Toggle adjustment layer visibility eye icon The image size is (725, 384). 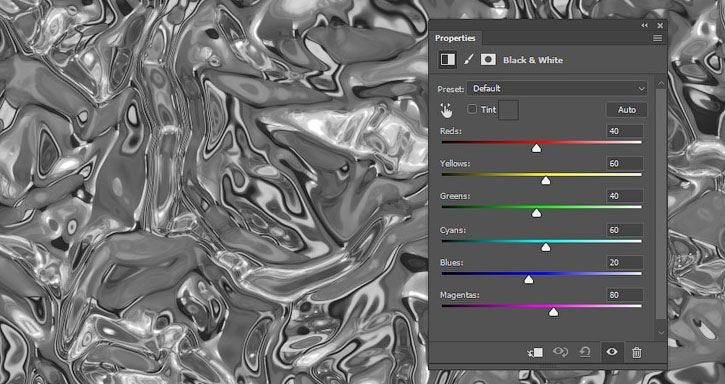coord(612,352)
